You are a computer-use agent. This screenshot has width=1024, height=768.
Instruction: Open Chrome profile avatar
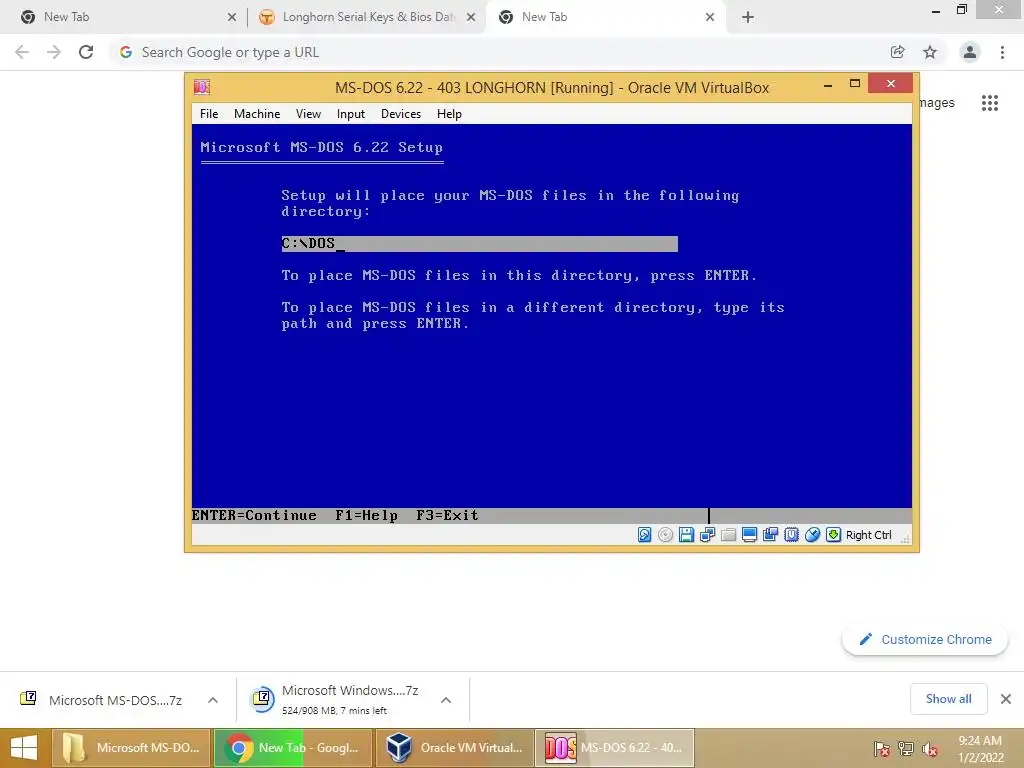[x=970, y=52]
